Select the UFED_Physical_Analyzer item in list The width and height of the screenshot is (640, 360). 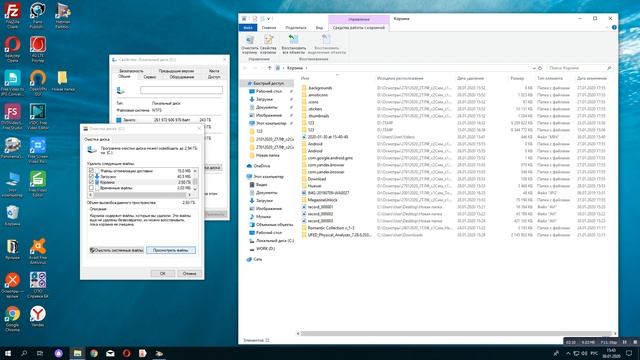coord(337,235)
